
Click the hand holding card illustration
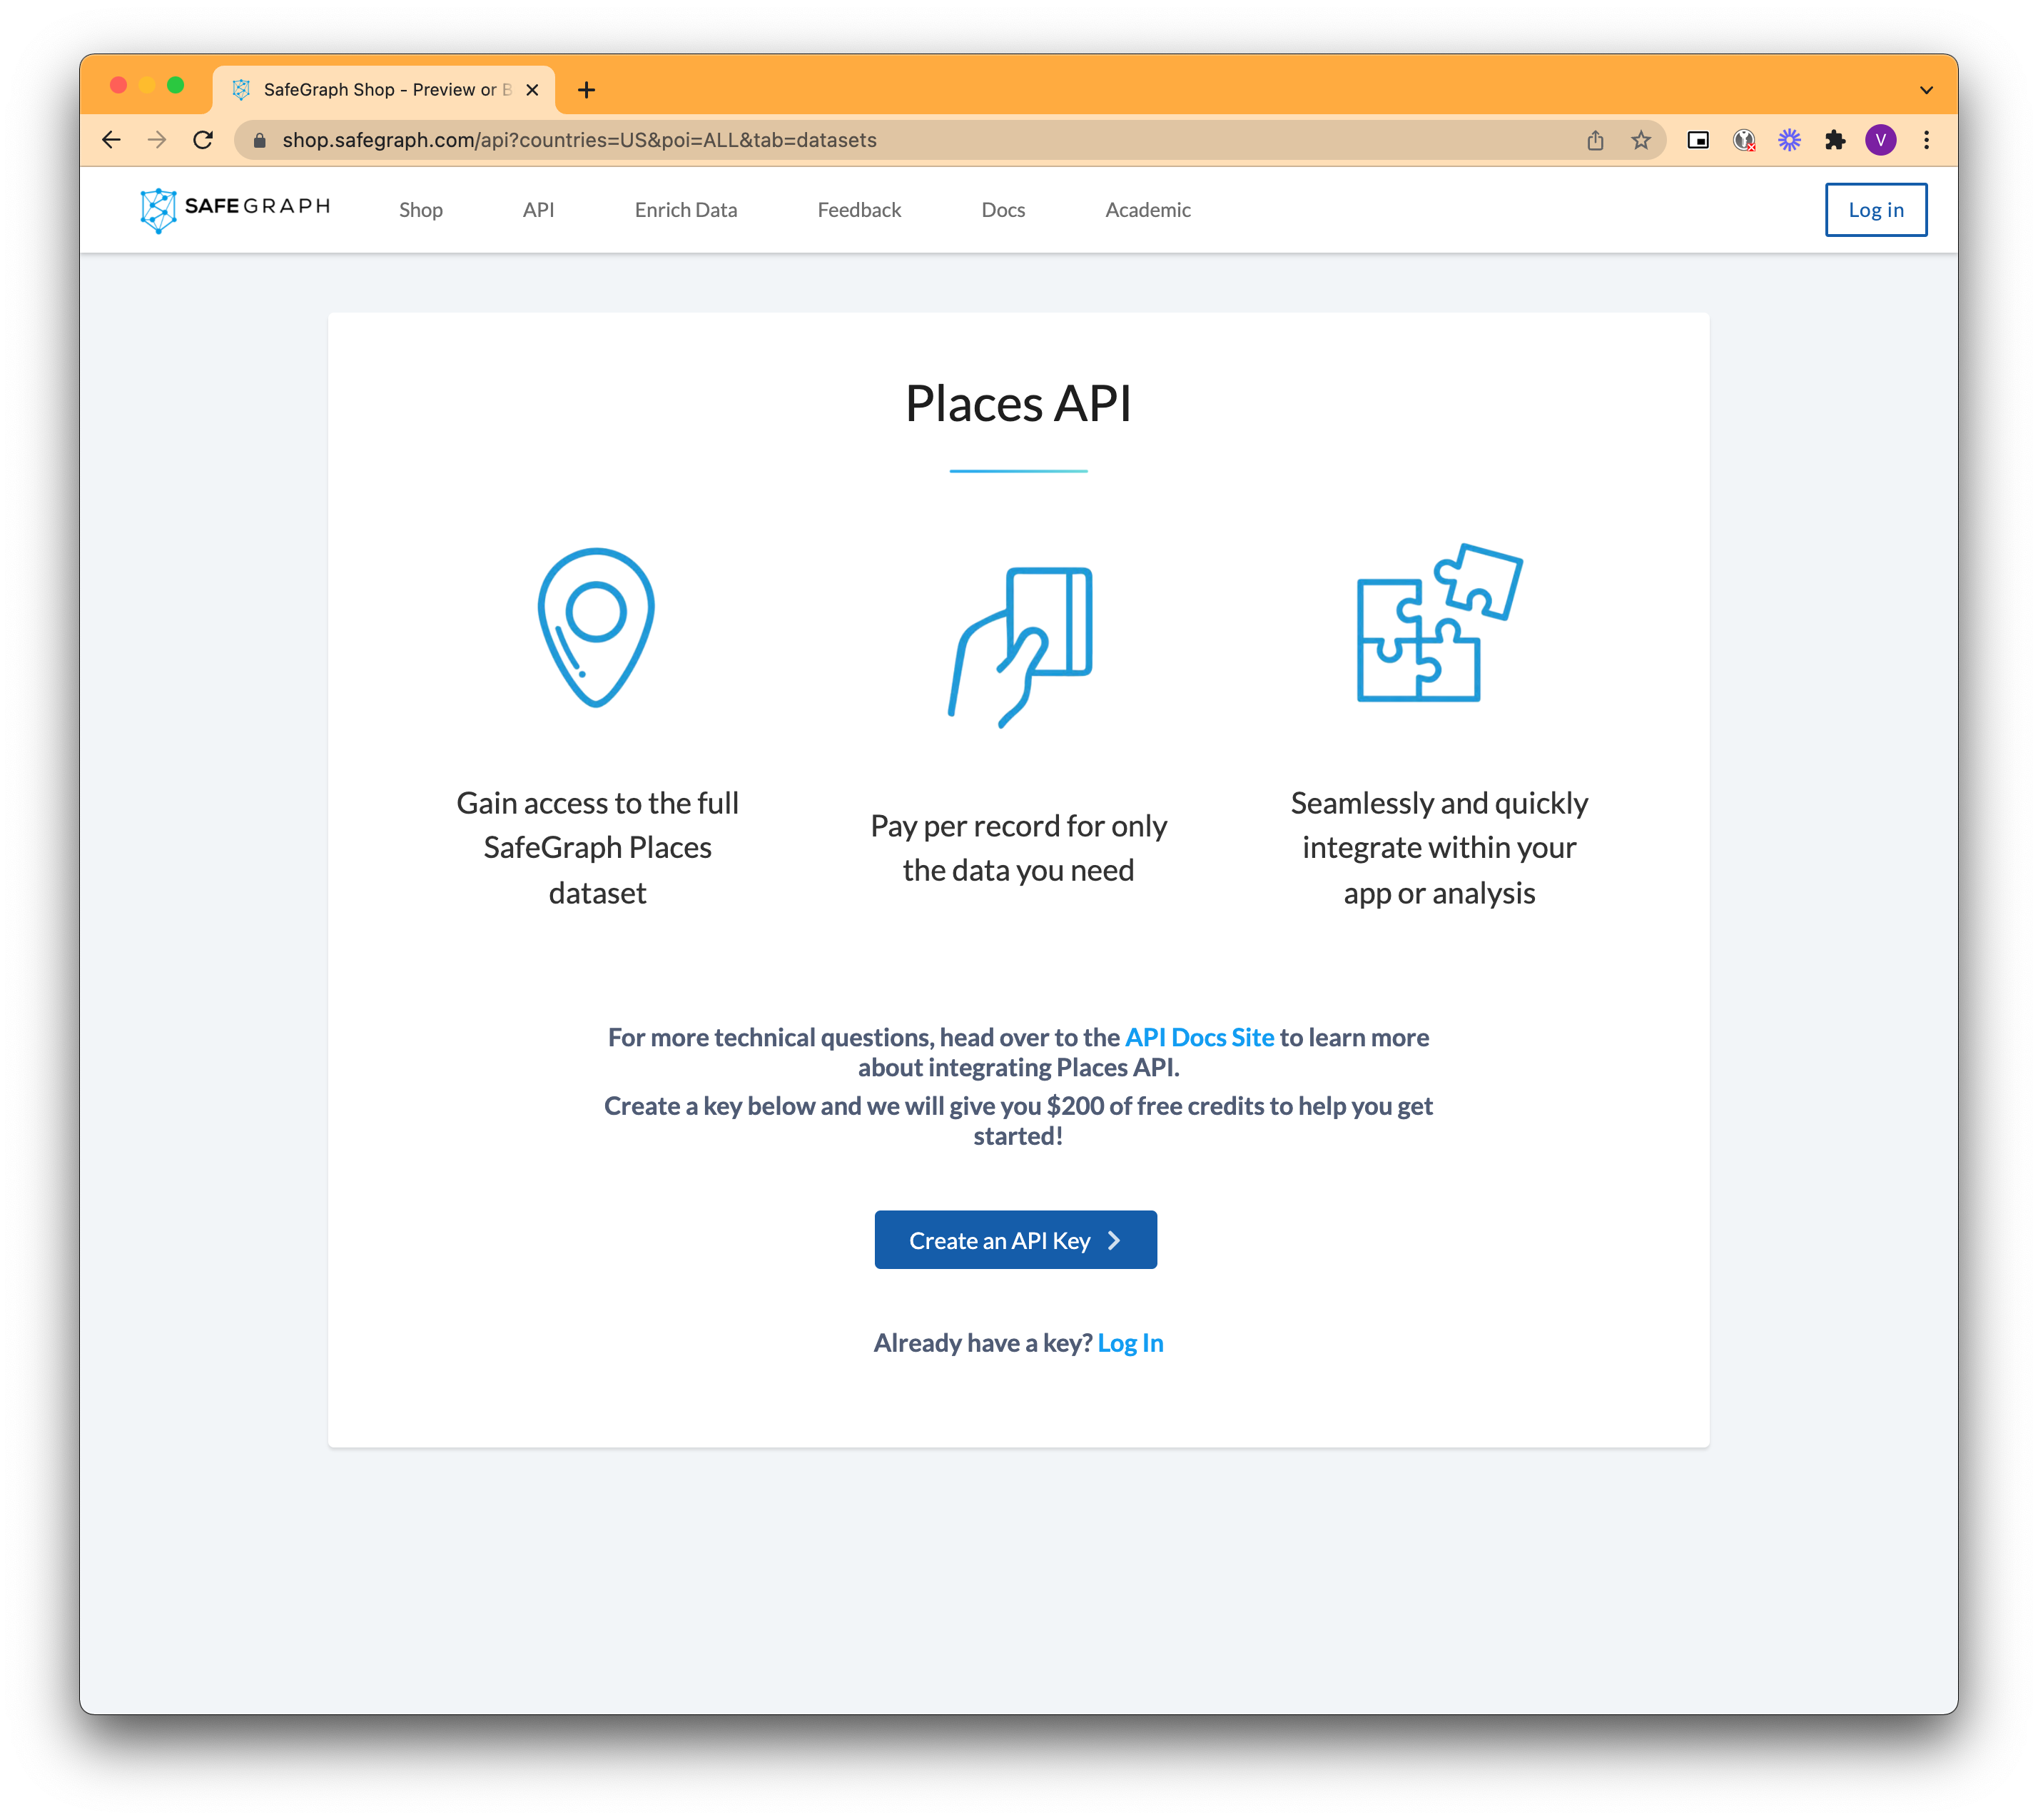point(1019,648)
